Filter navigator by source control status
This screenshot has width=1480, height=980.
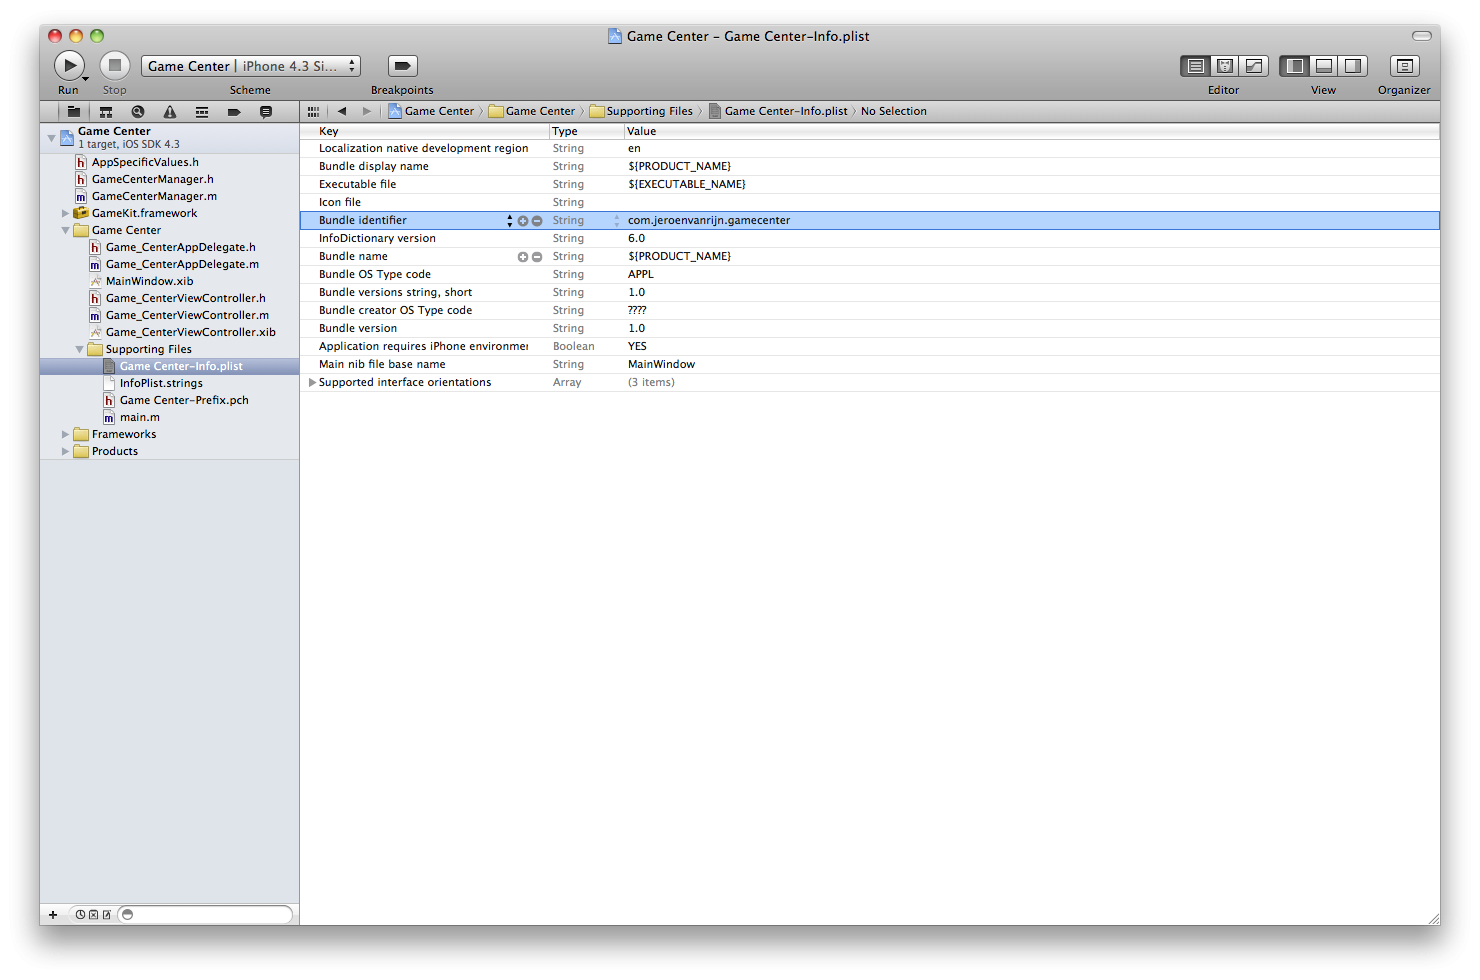pyautogui.click(x=93, y=914)
